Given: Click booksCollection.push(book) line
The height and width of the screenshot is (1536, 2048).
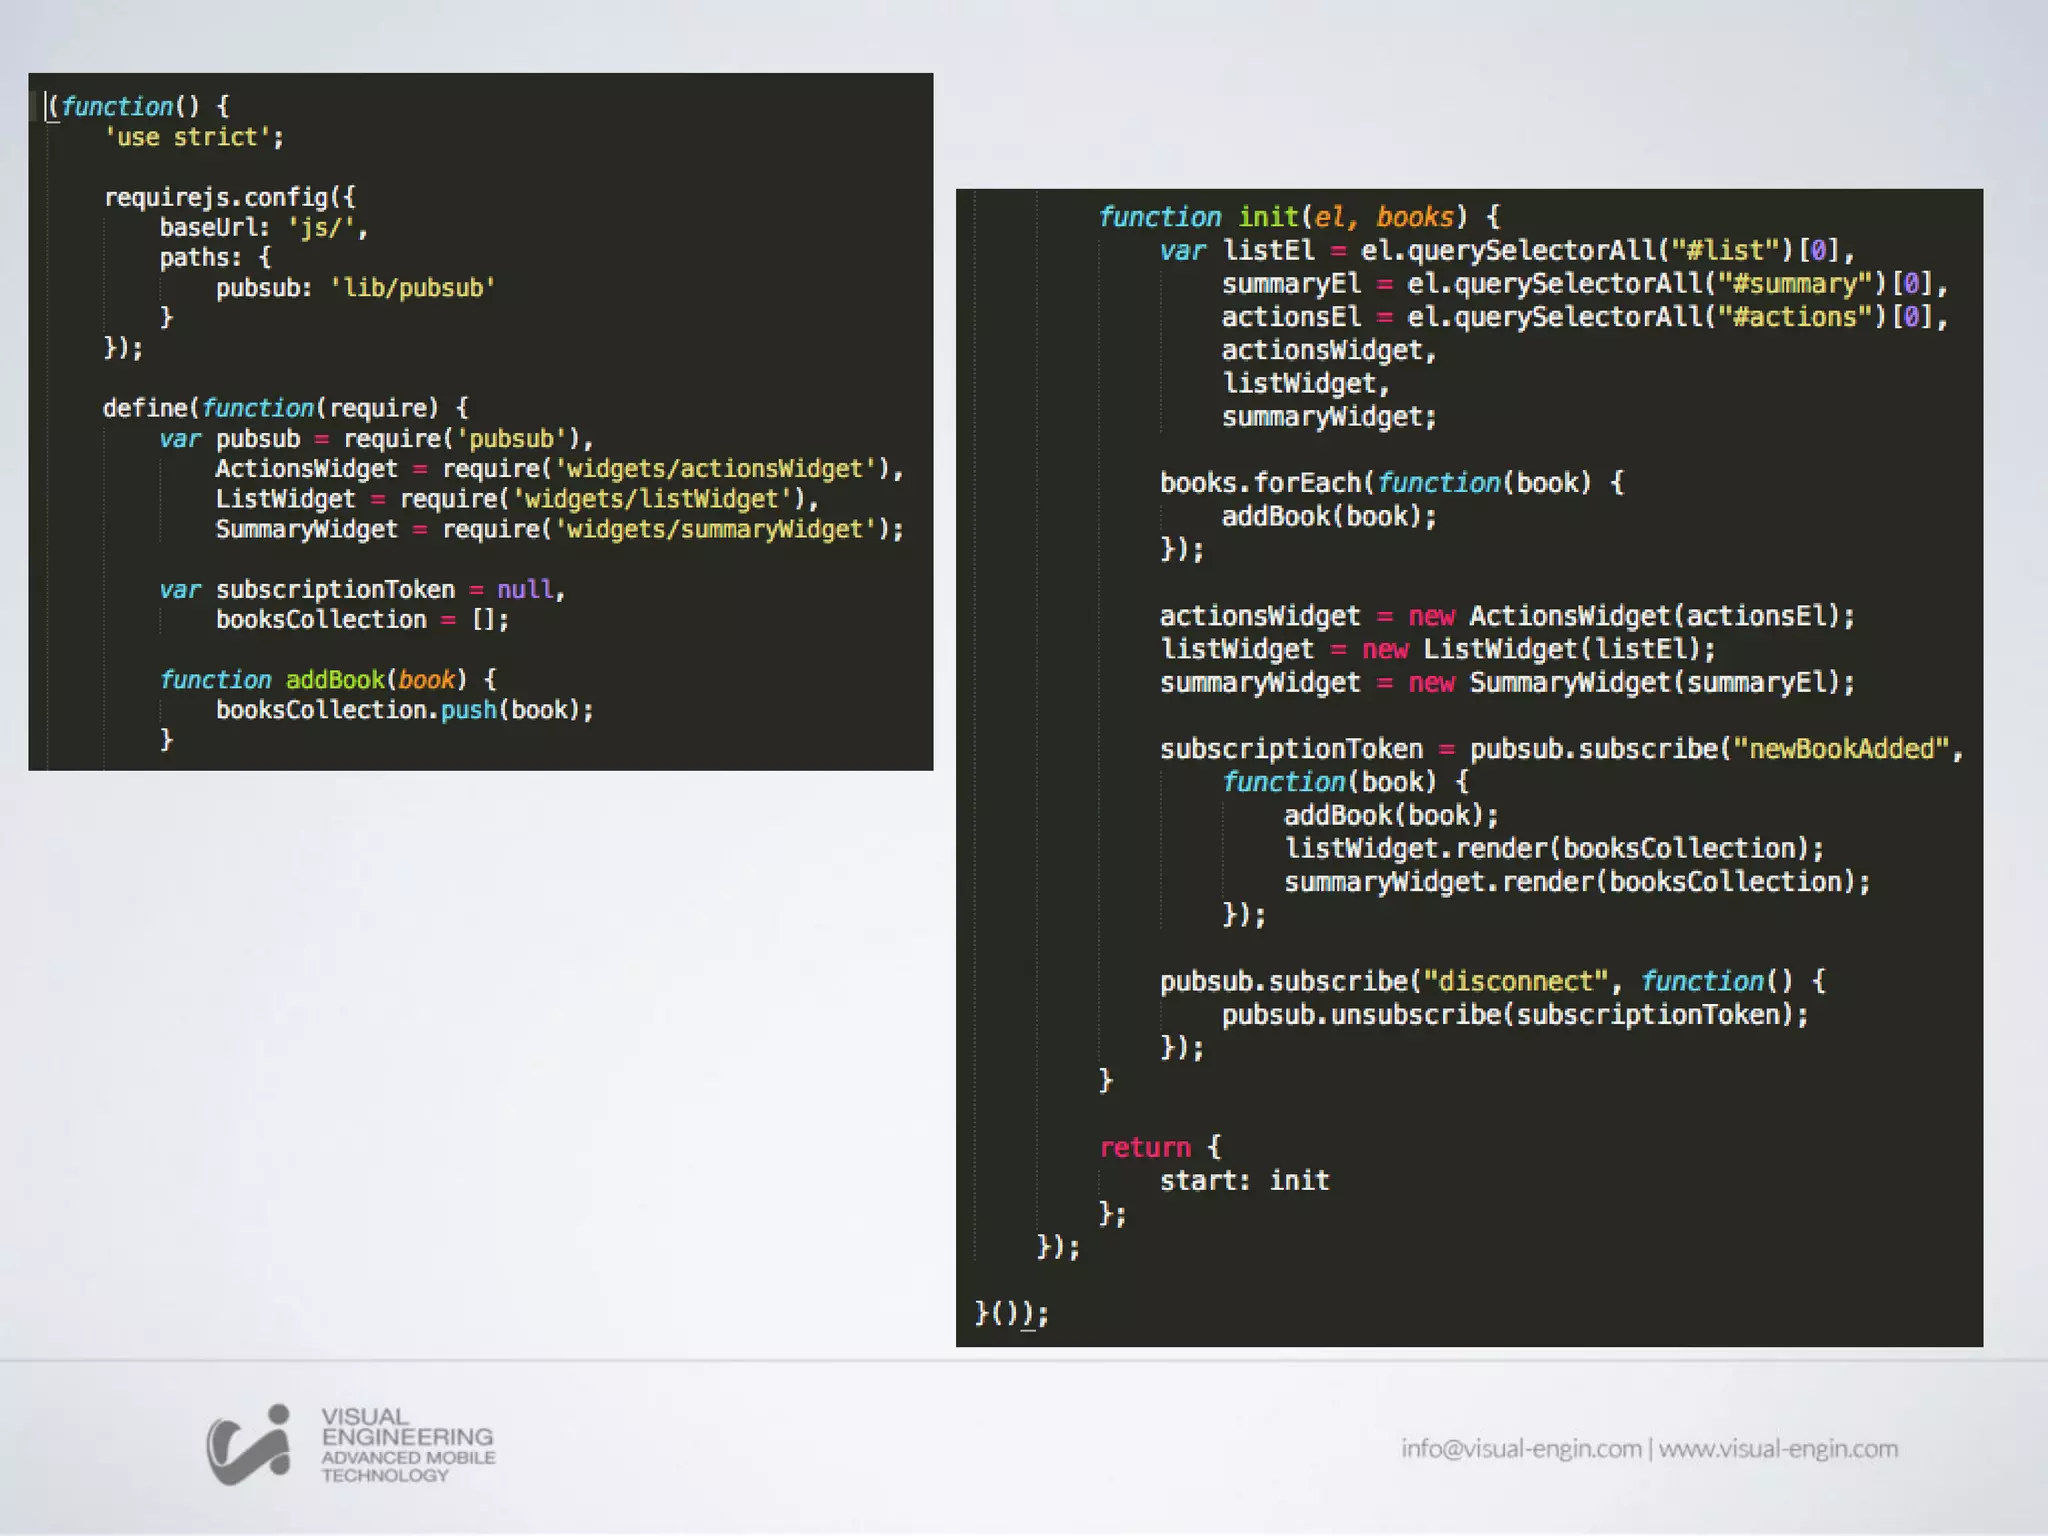Looking at the screenshot, I should [x=405, y=709].
